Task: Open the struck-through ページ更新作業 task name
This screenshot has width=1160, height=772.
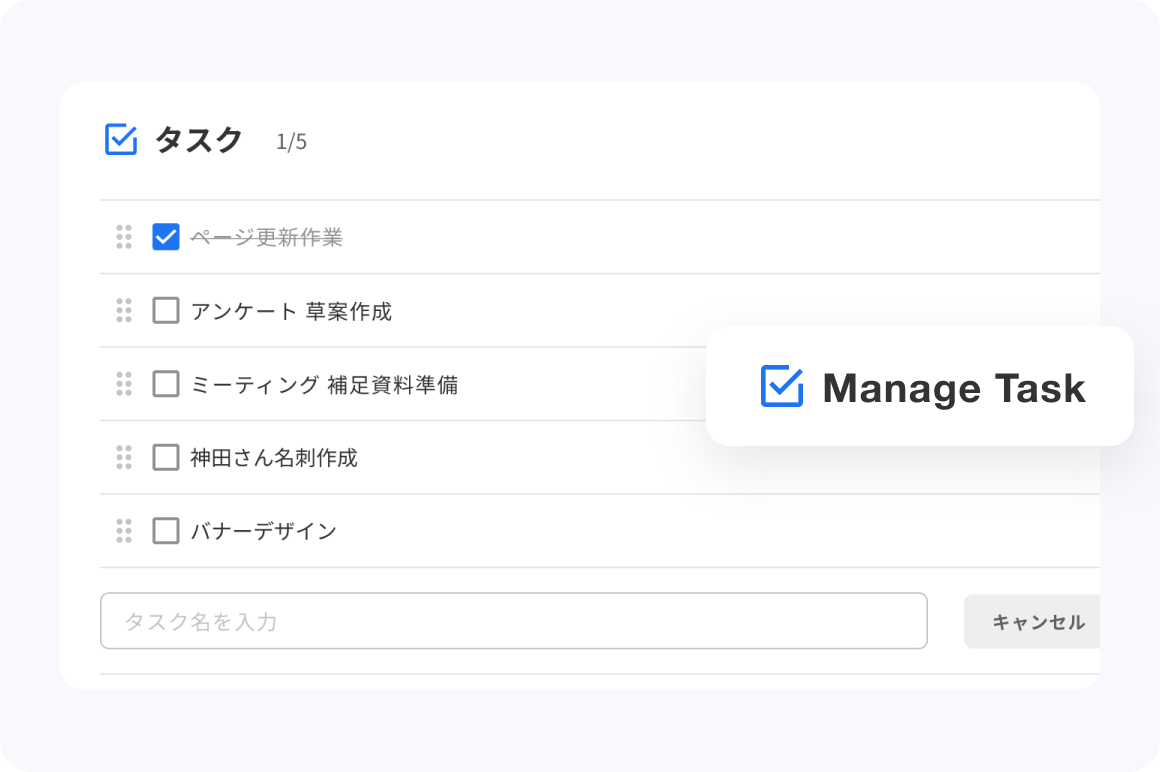Action: (266, 237)
